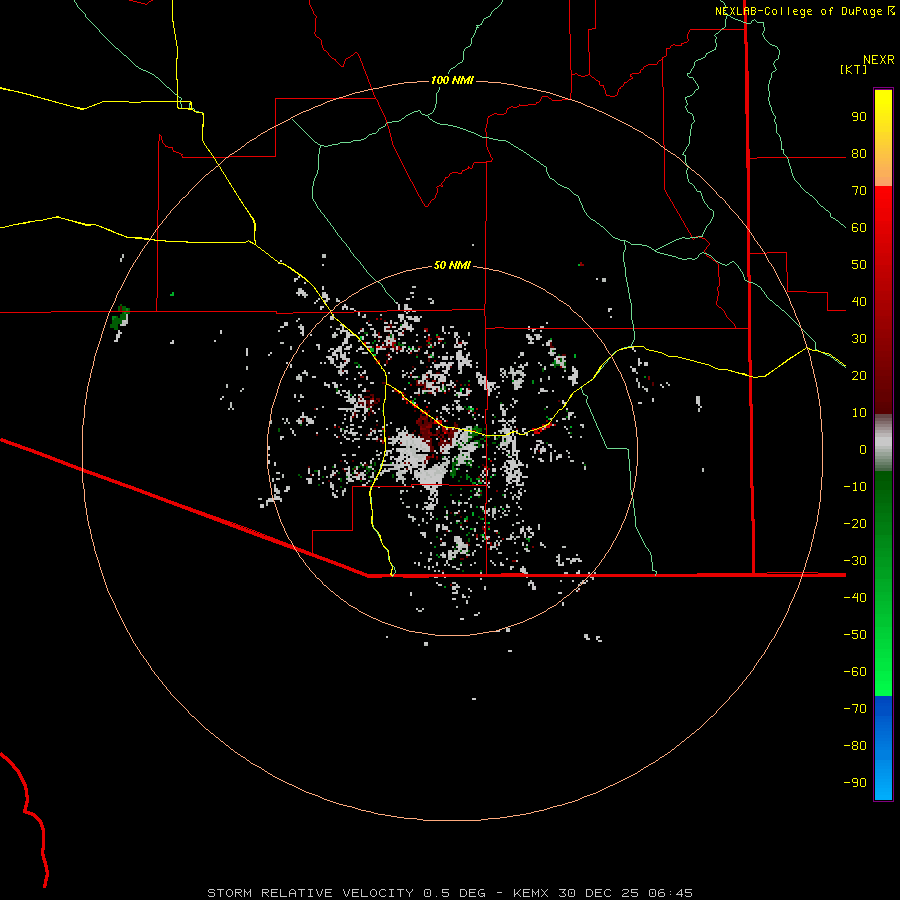This screenshot has height=900, width=900.
Task: Click the Storm Relative Velocity caption at bottom
Action: (x=450, y=893)
